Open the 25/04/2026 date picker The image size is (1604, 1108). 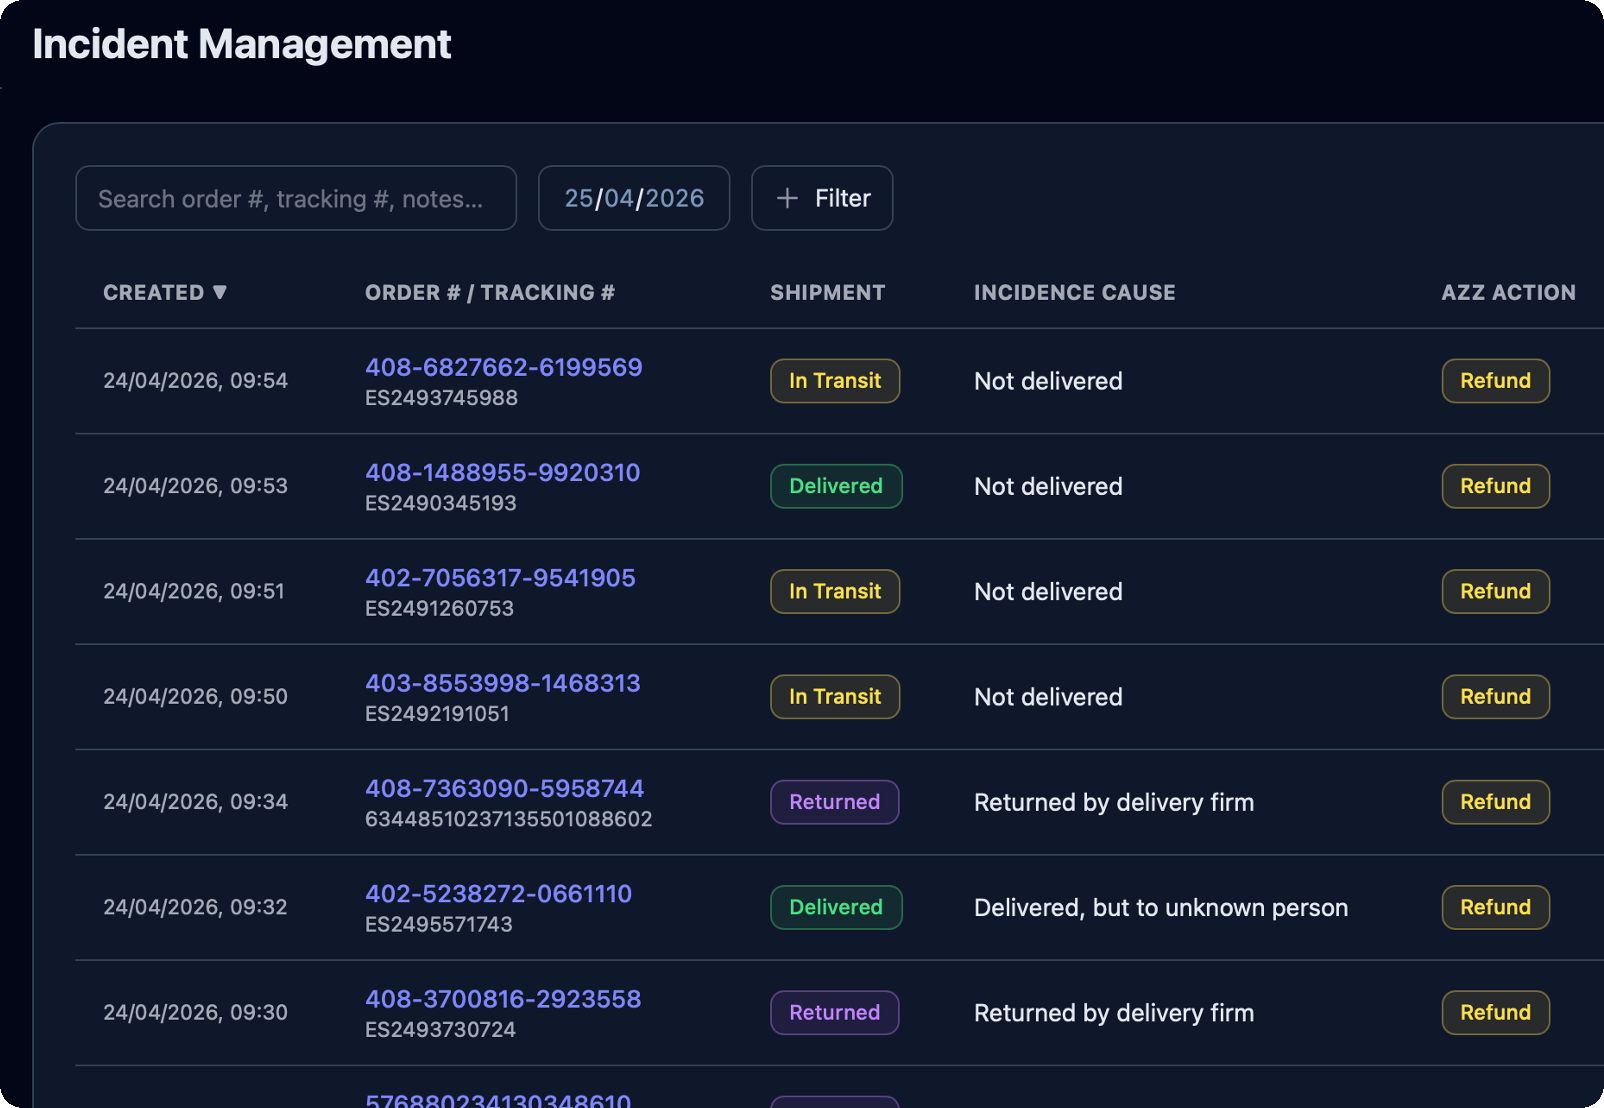click(634, 198)
